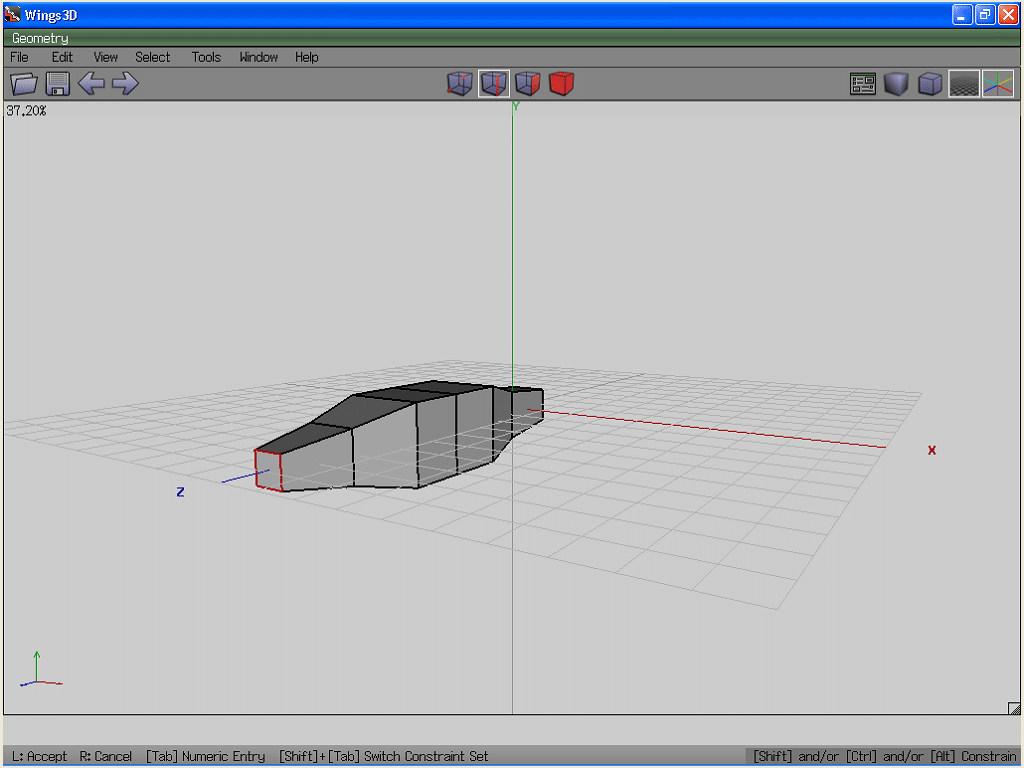Switch to face selection mode cube
This screenshot has width=1024, height=768.
pos(528,84)
